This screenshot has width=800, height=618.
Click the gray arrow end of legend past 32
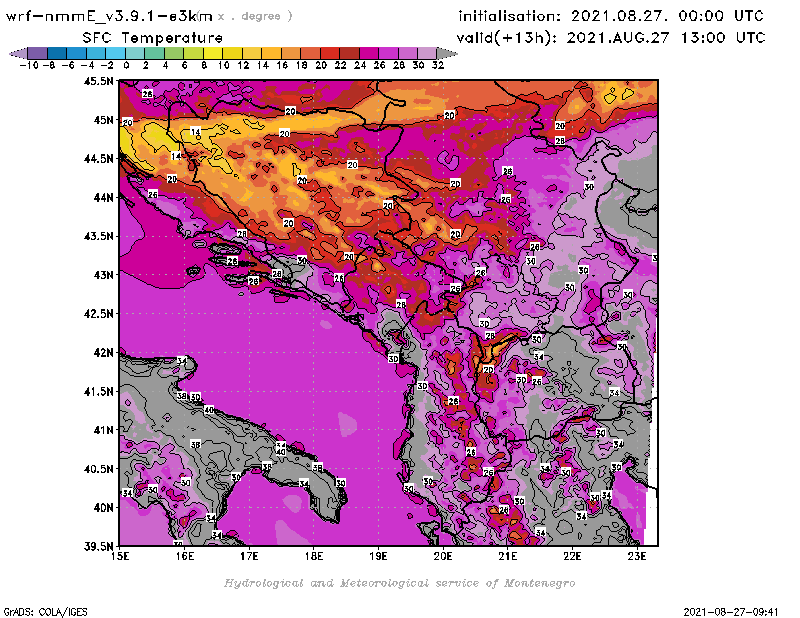tap(447, 53)
